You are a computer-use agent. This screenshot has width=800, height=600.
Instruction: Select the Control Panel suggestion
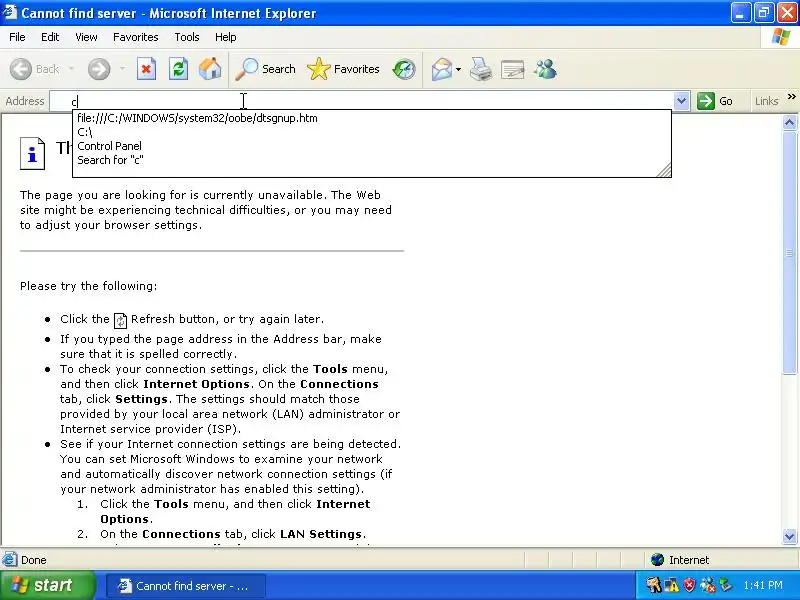pyautogui.click(x=371, y=146)
